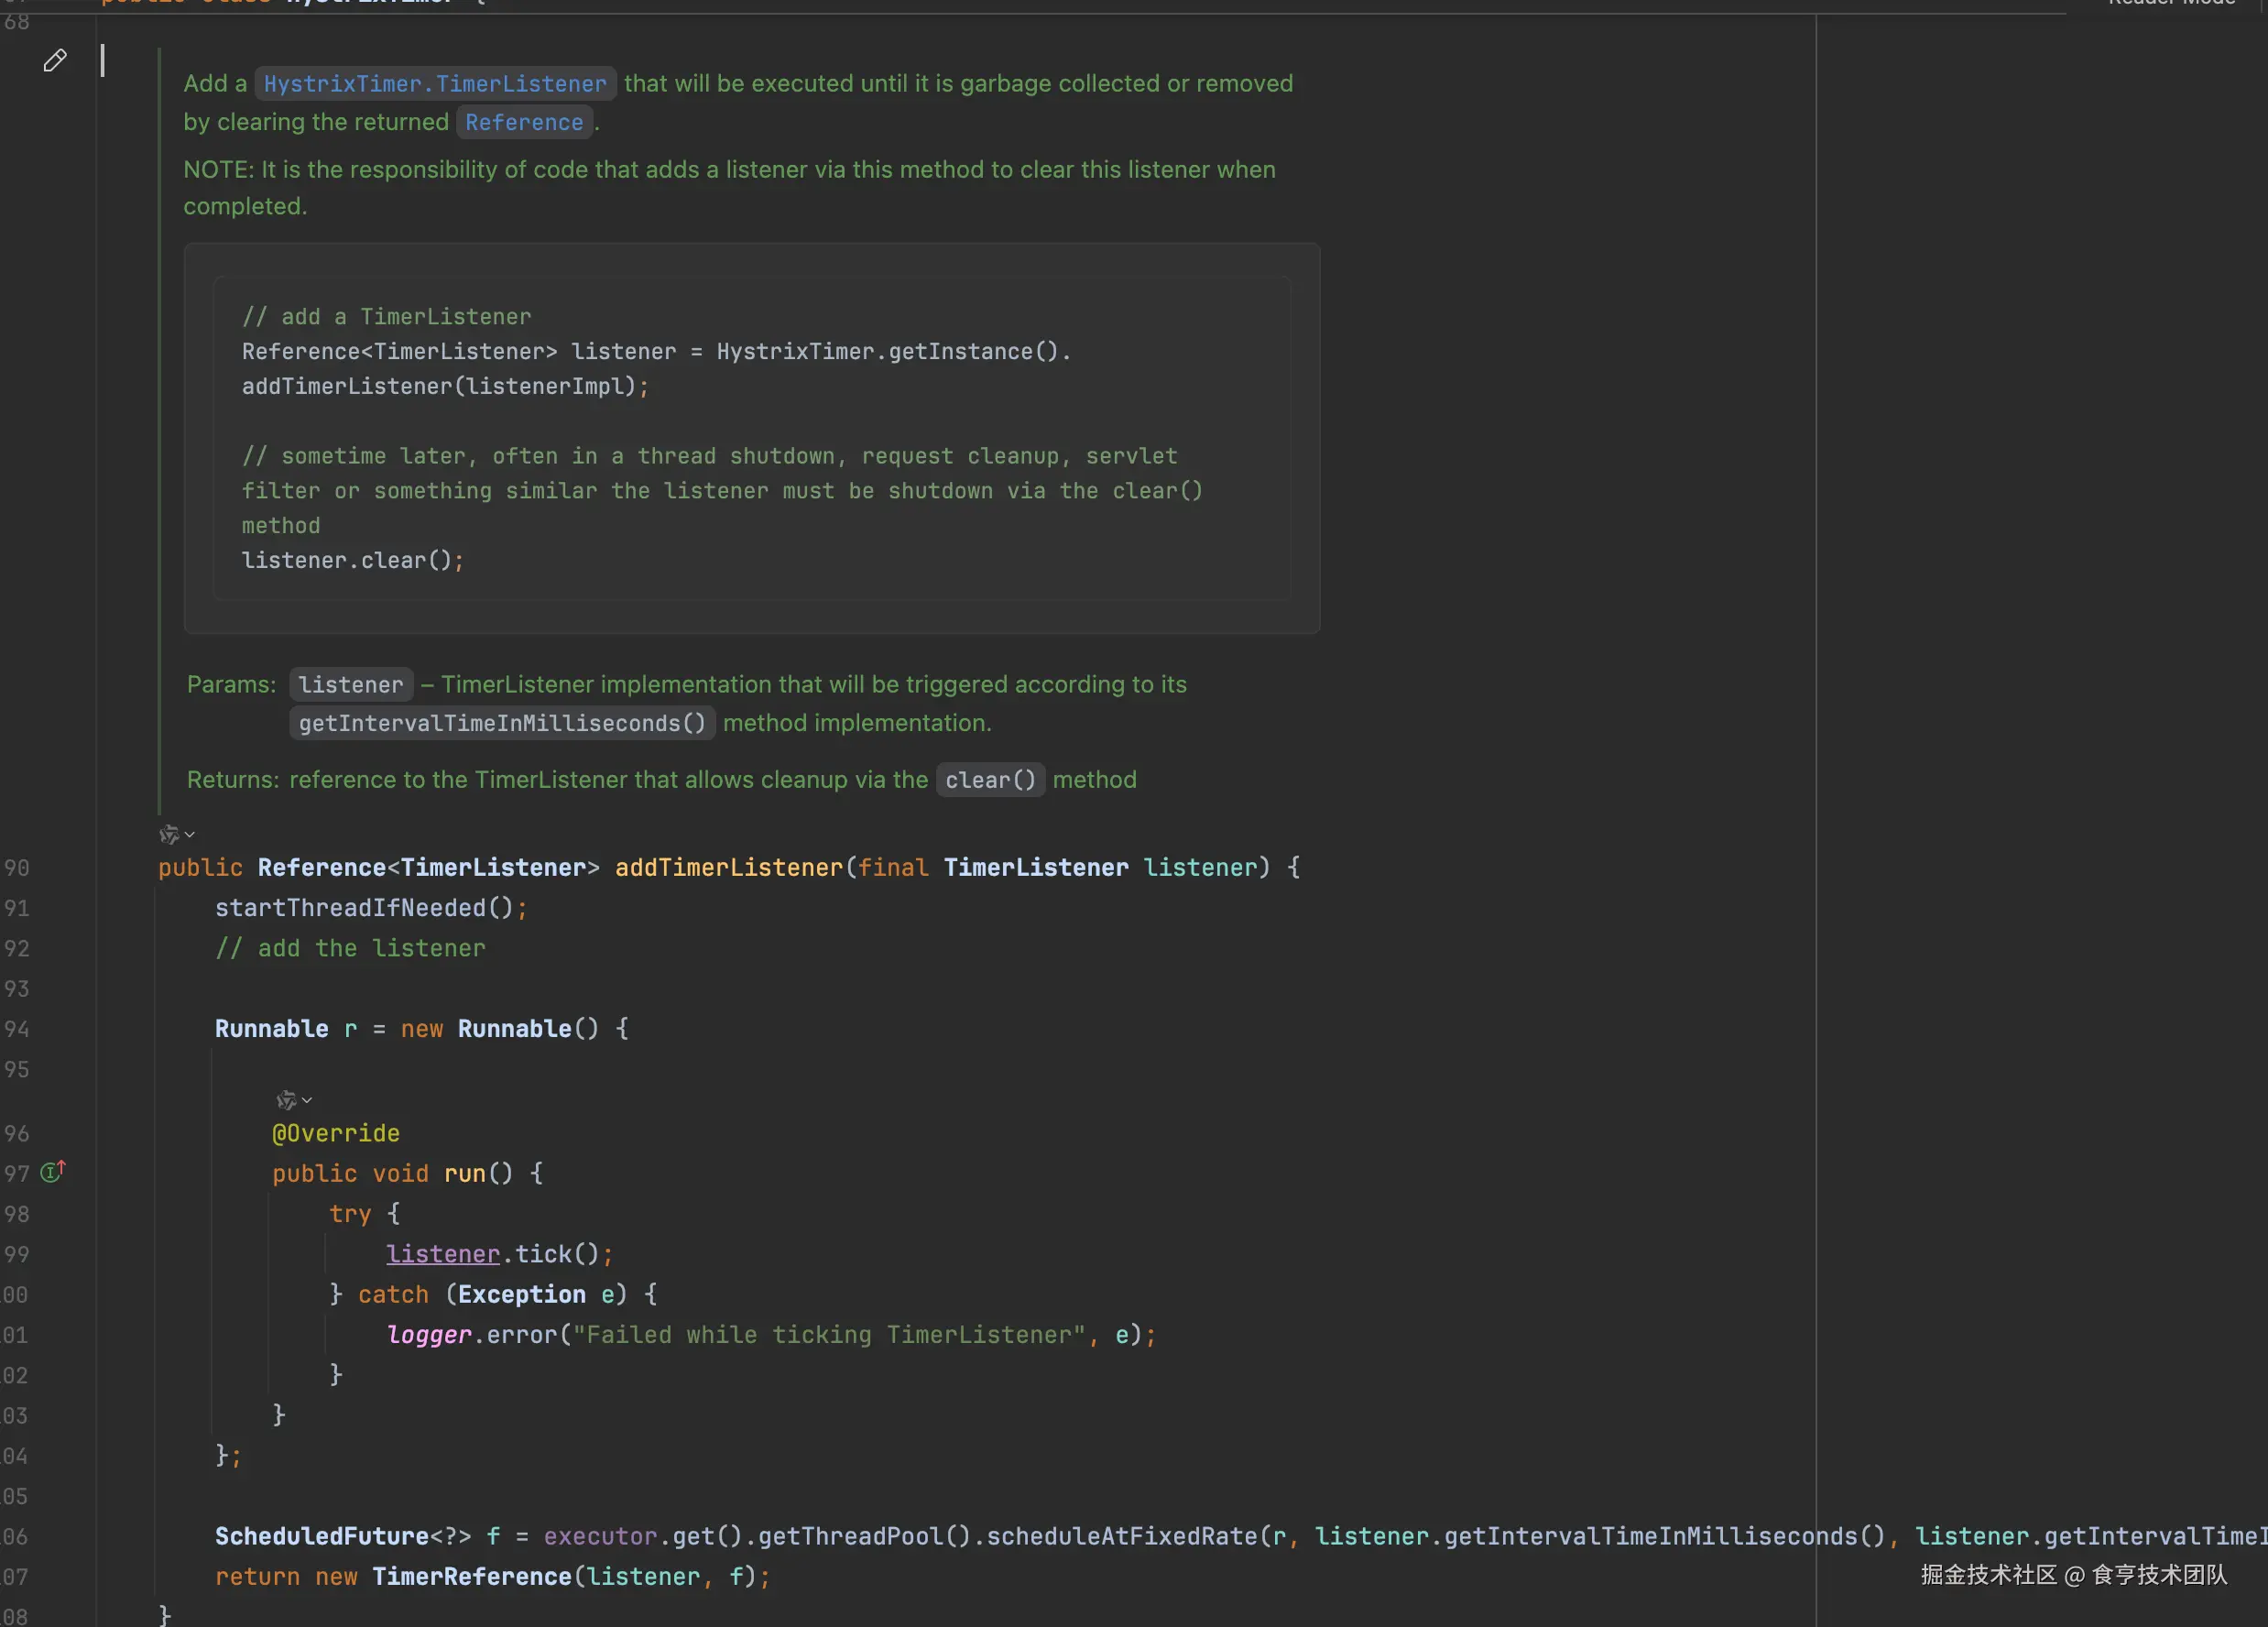The height and width of the screenshot is (1627, 2268).
Task: Click gutter line number 90 to set breakpoint
Action: [x=17, y=868]
